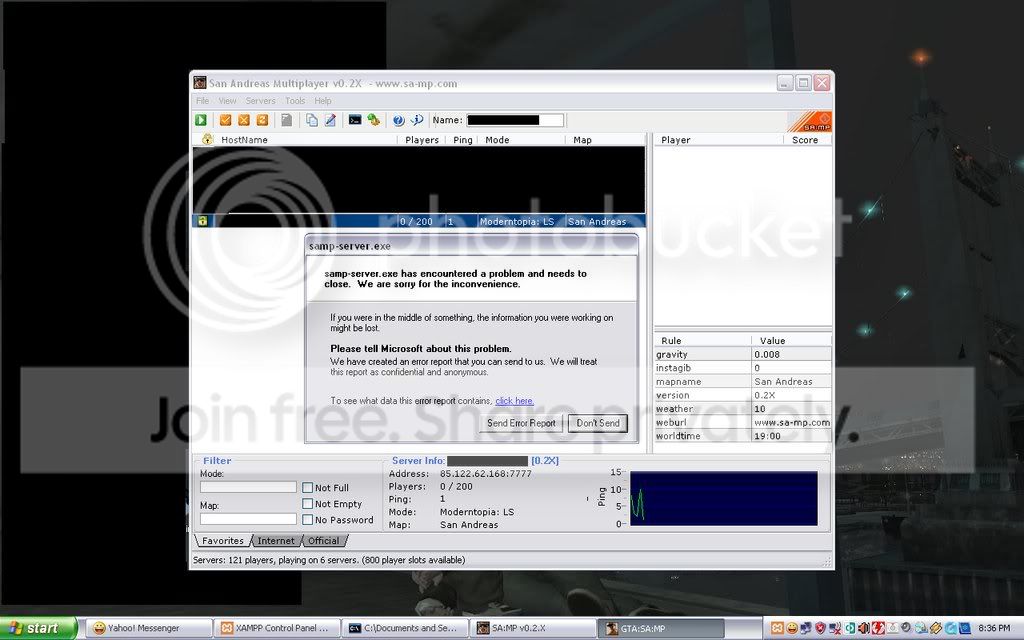Click the Map filter input field

pyautogui.click(x=248, y=519)
